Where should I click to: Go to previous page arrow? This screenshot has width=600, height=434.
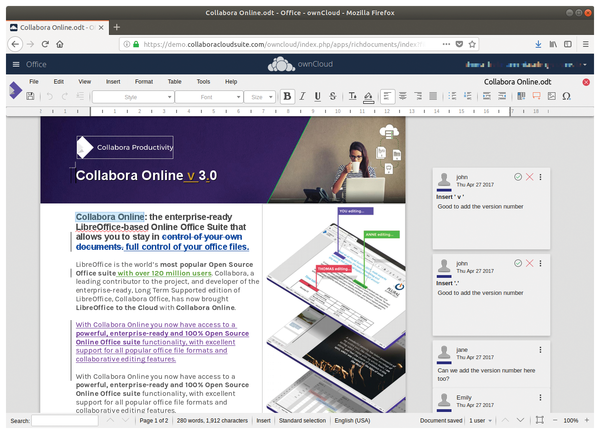505,420
